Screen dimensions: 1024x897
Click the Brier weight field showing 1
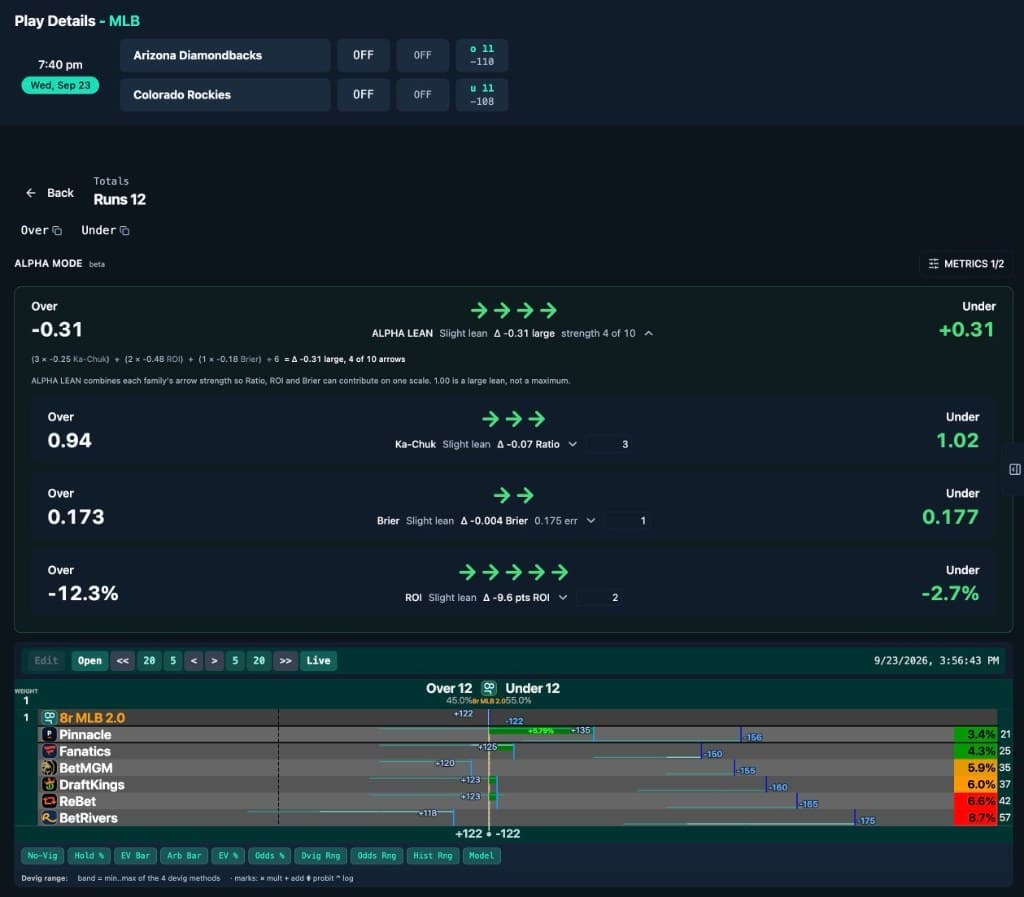pyautogui.click(x=628, y=520)
